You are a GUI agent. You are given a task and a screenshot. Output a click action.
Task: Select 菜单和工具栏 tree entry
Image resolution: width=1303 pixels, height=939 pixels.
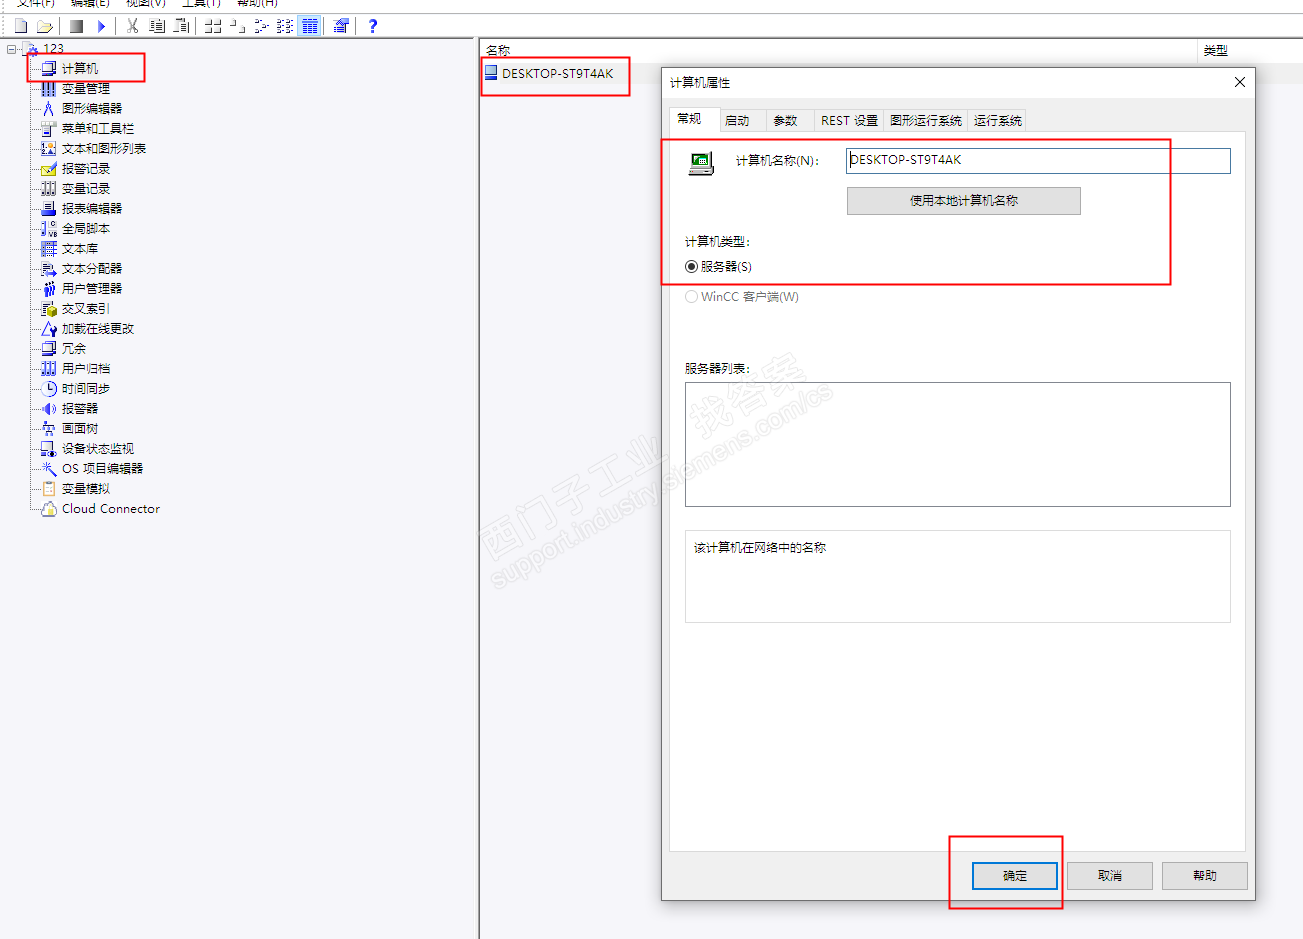tap(98, 128)
